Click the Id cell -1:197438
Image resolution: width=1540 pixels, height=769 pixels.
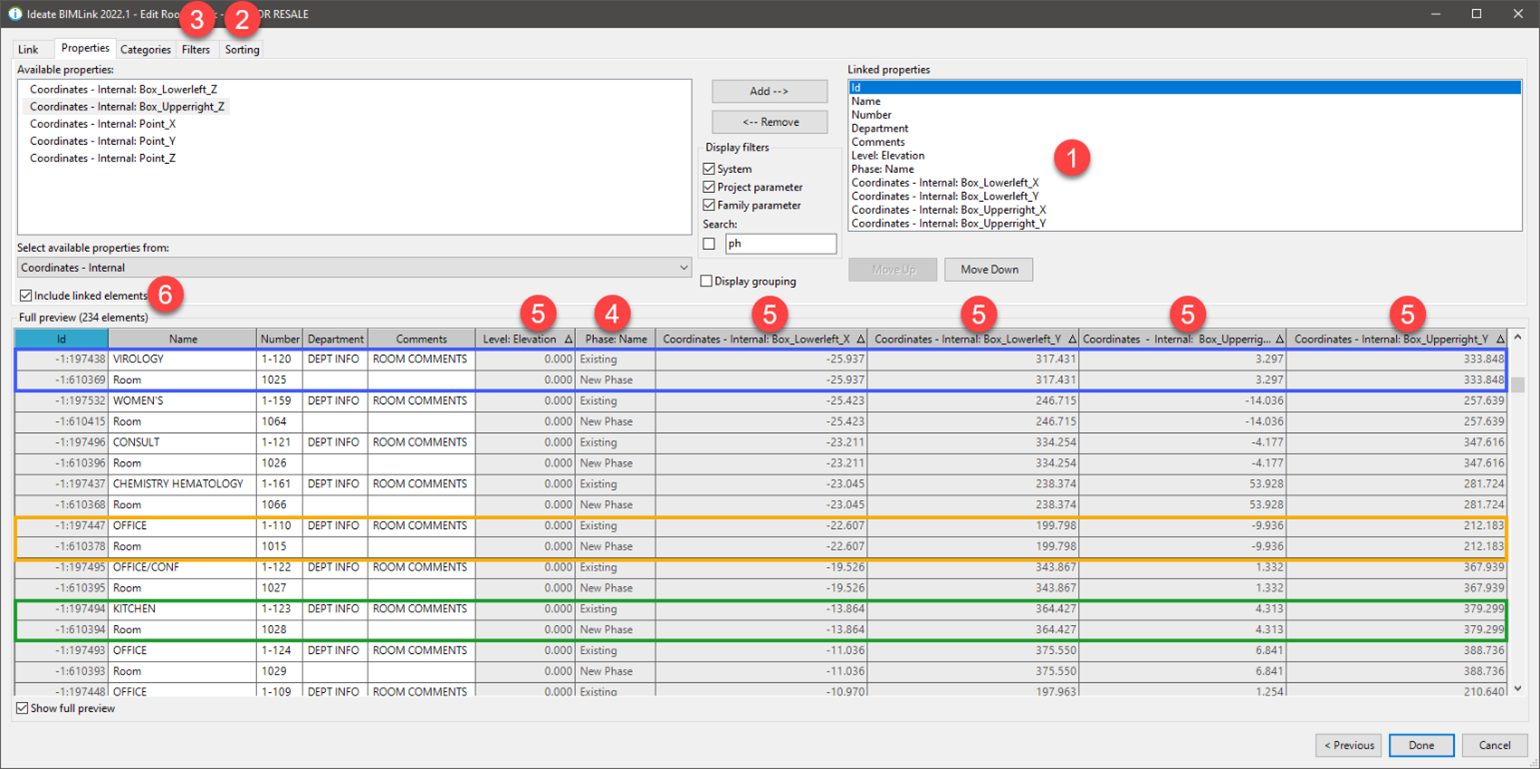coord(62,358)
